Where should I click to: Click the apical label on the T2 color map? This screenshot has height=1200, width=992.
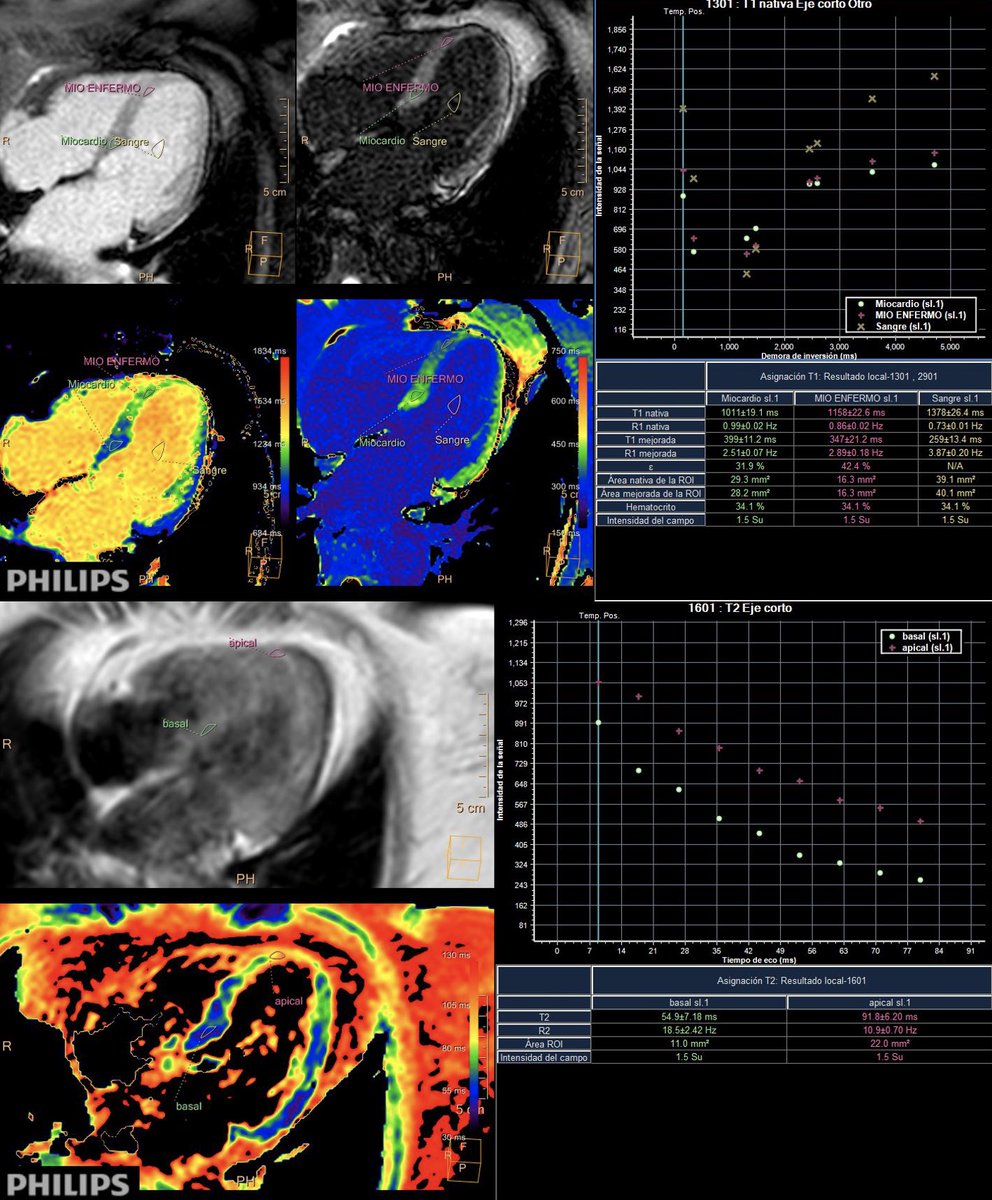289,999
